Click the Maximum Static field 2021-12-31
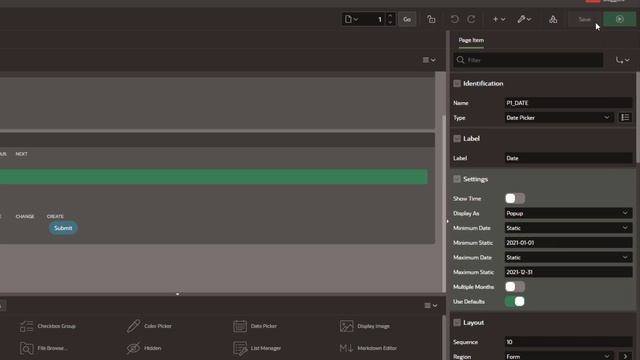640x360 pixels. pos(568,272)
